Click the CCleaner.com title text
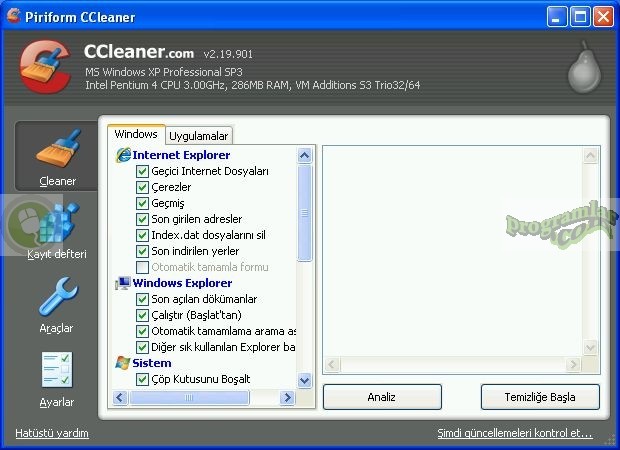This screenshot has height=450, width=620. coord(139,51)
